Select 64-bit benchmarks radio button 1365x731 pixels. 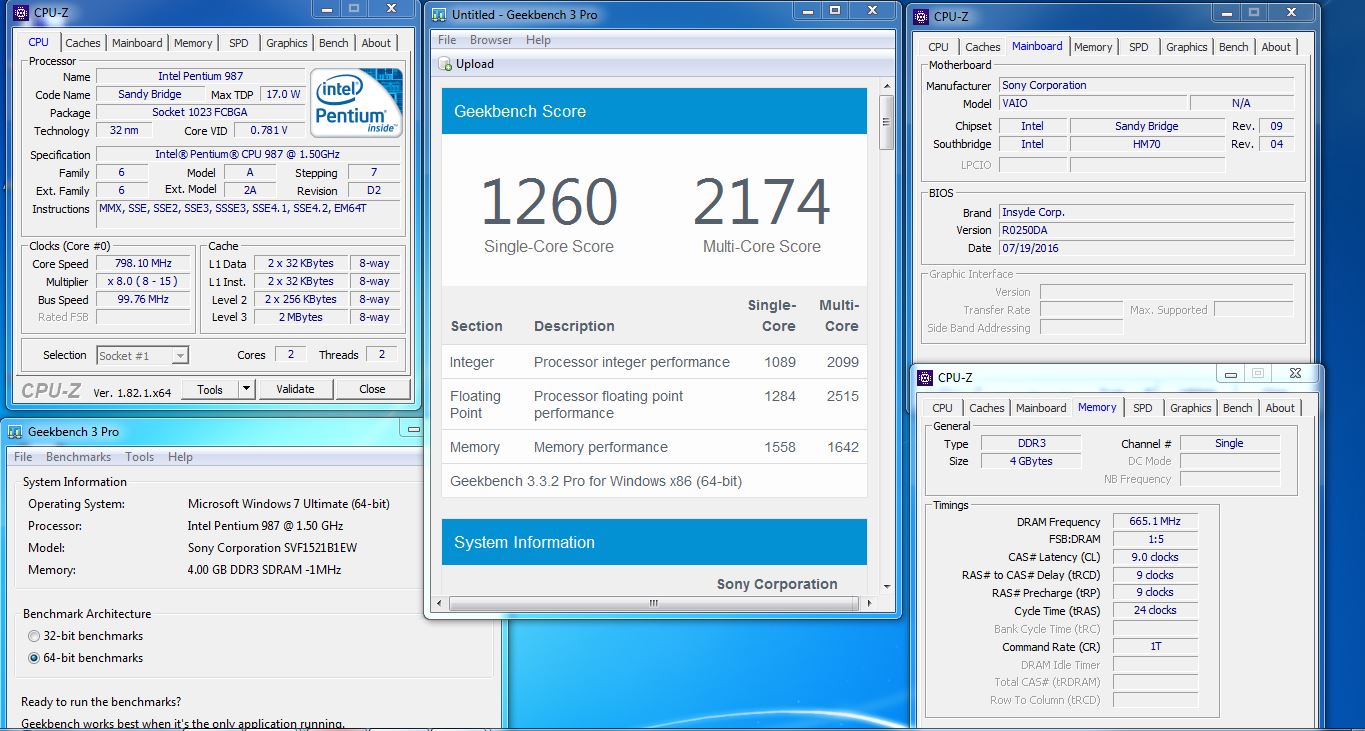(x=35, y=658)
